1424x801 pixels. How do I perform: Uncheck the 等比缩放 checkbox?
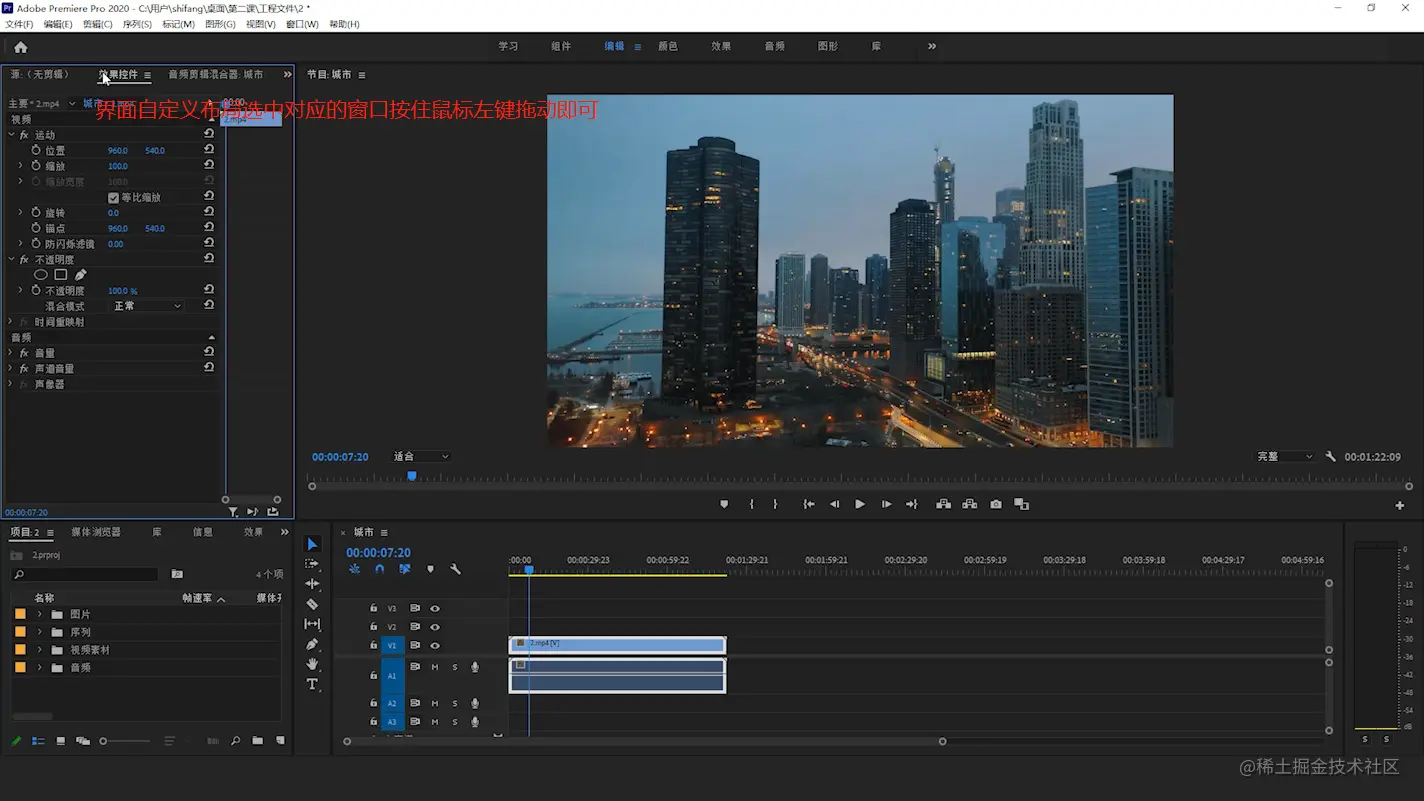coord(113,198)
